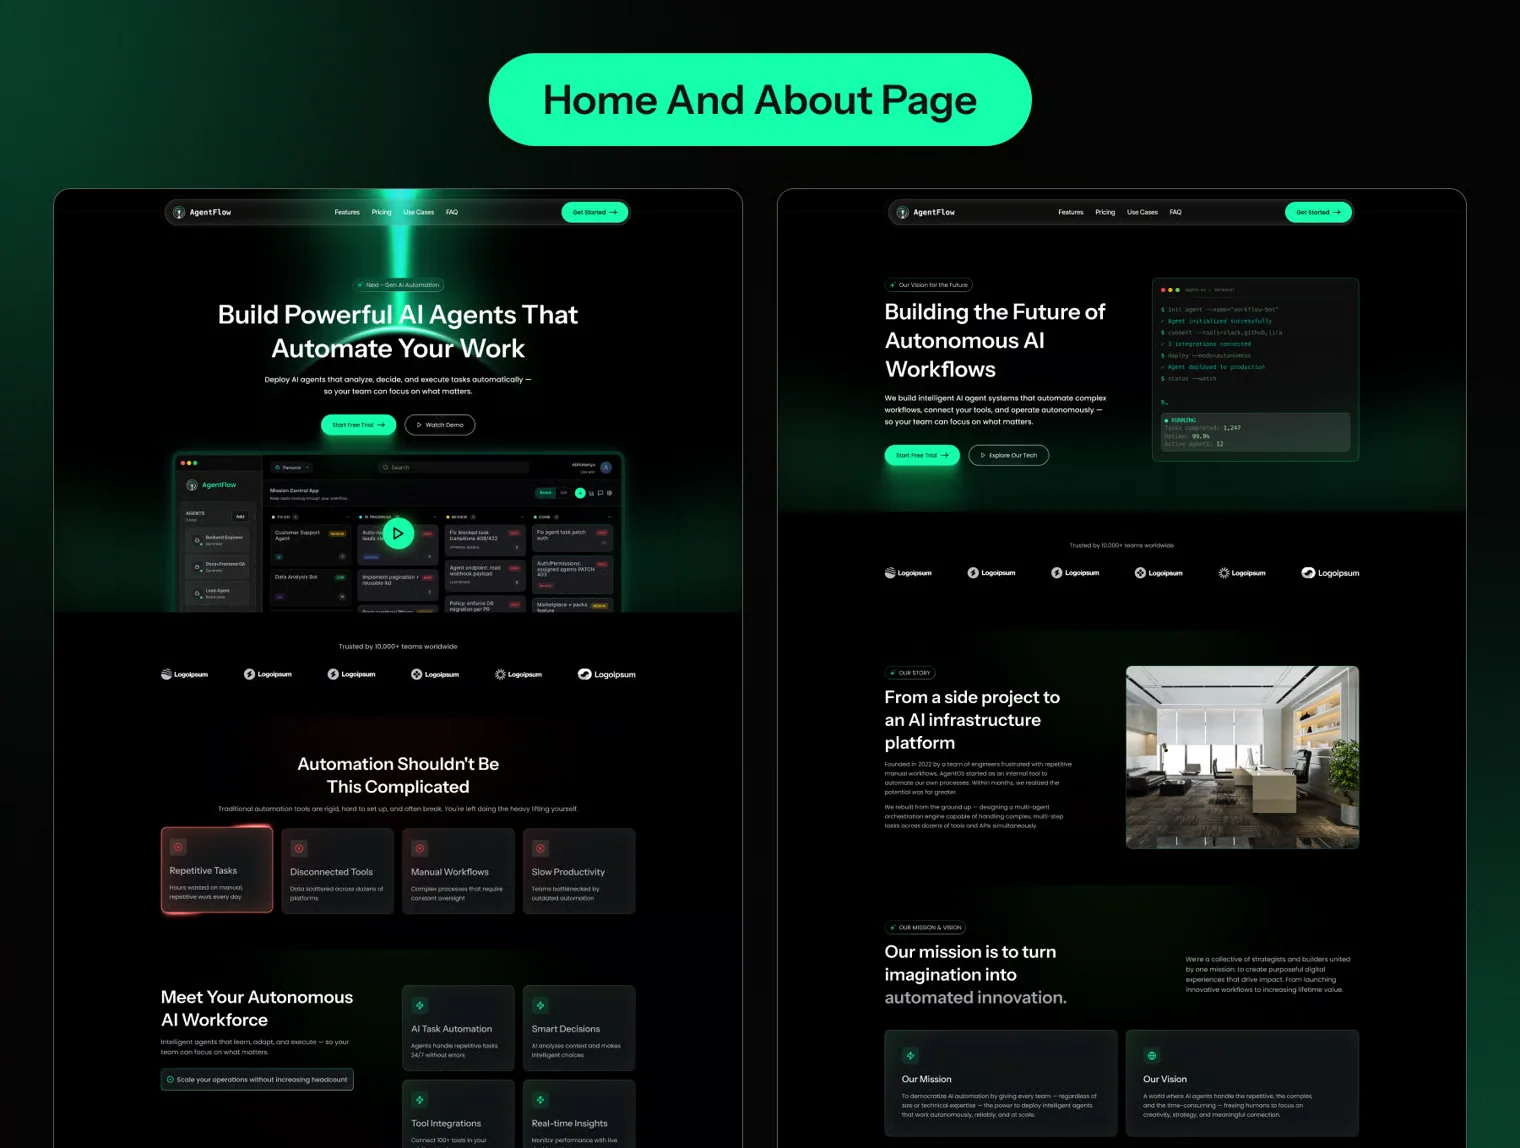This screenshot has width=1520, height=1148.
Task: Play the dashboard demo video
Action: pyautogui.click(x=398, y=533)
